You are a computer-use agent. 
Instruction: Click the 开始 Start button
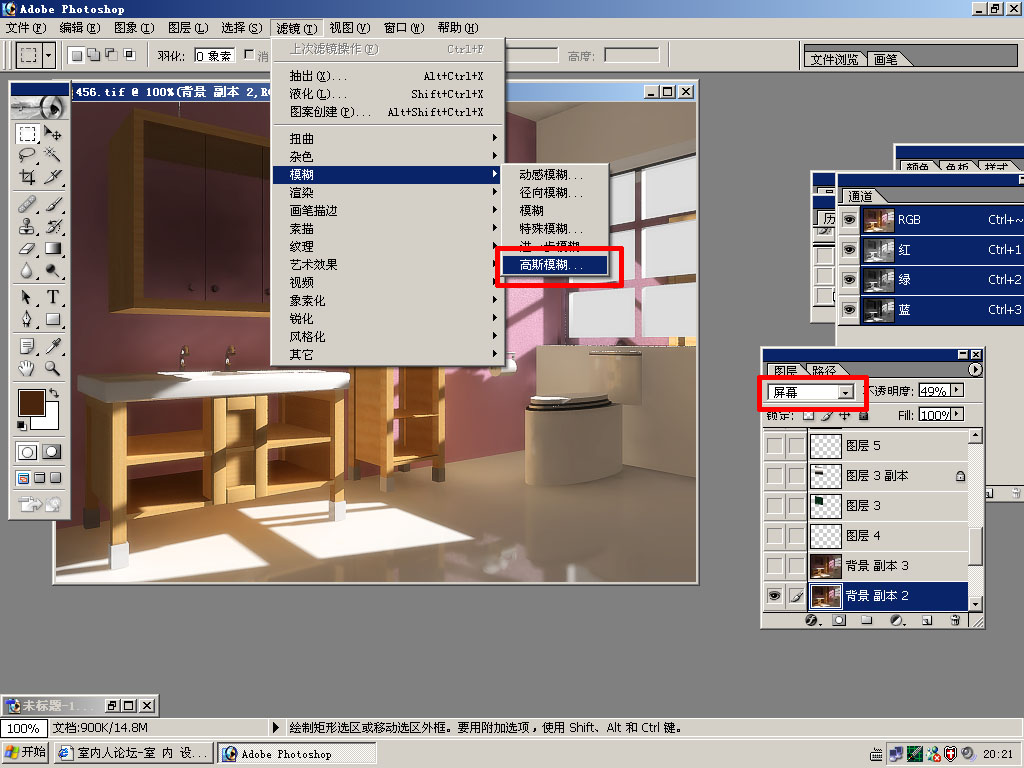tap(25, 753)
